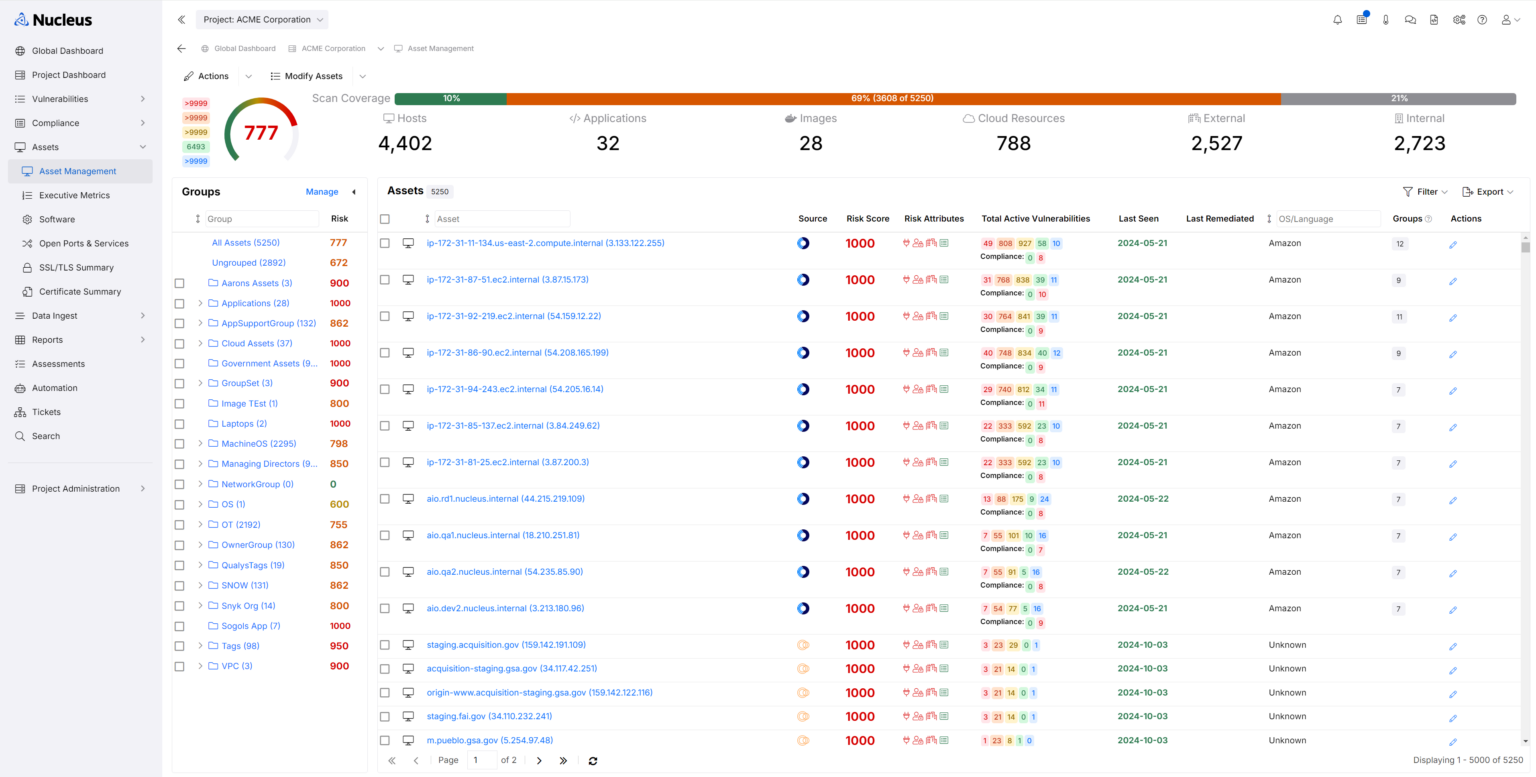Click the edit pencil action for the first asset
The width and height of the screenshot is (1536, 777).
tap(1452, 243)
